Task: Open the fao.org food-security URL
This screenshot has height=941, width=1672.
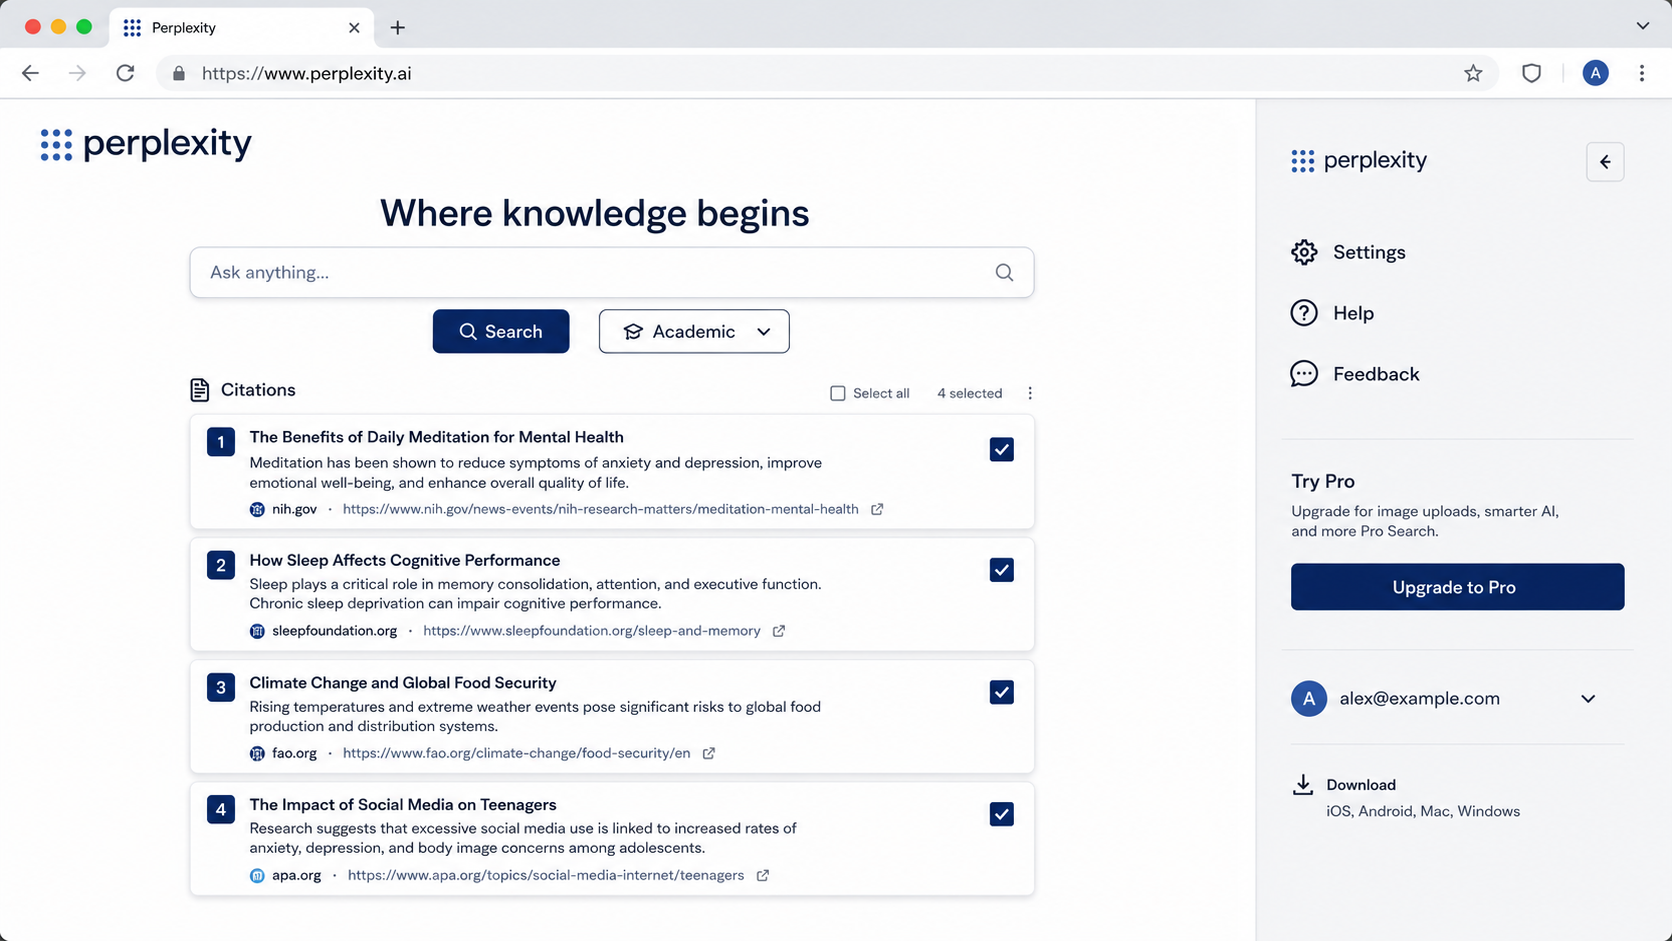Action: tap(516, 753)
